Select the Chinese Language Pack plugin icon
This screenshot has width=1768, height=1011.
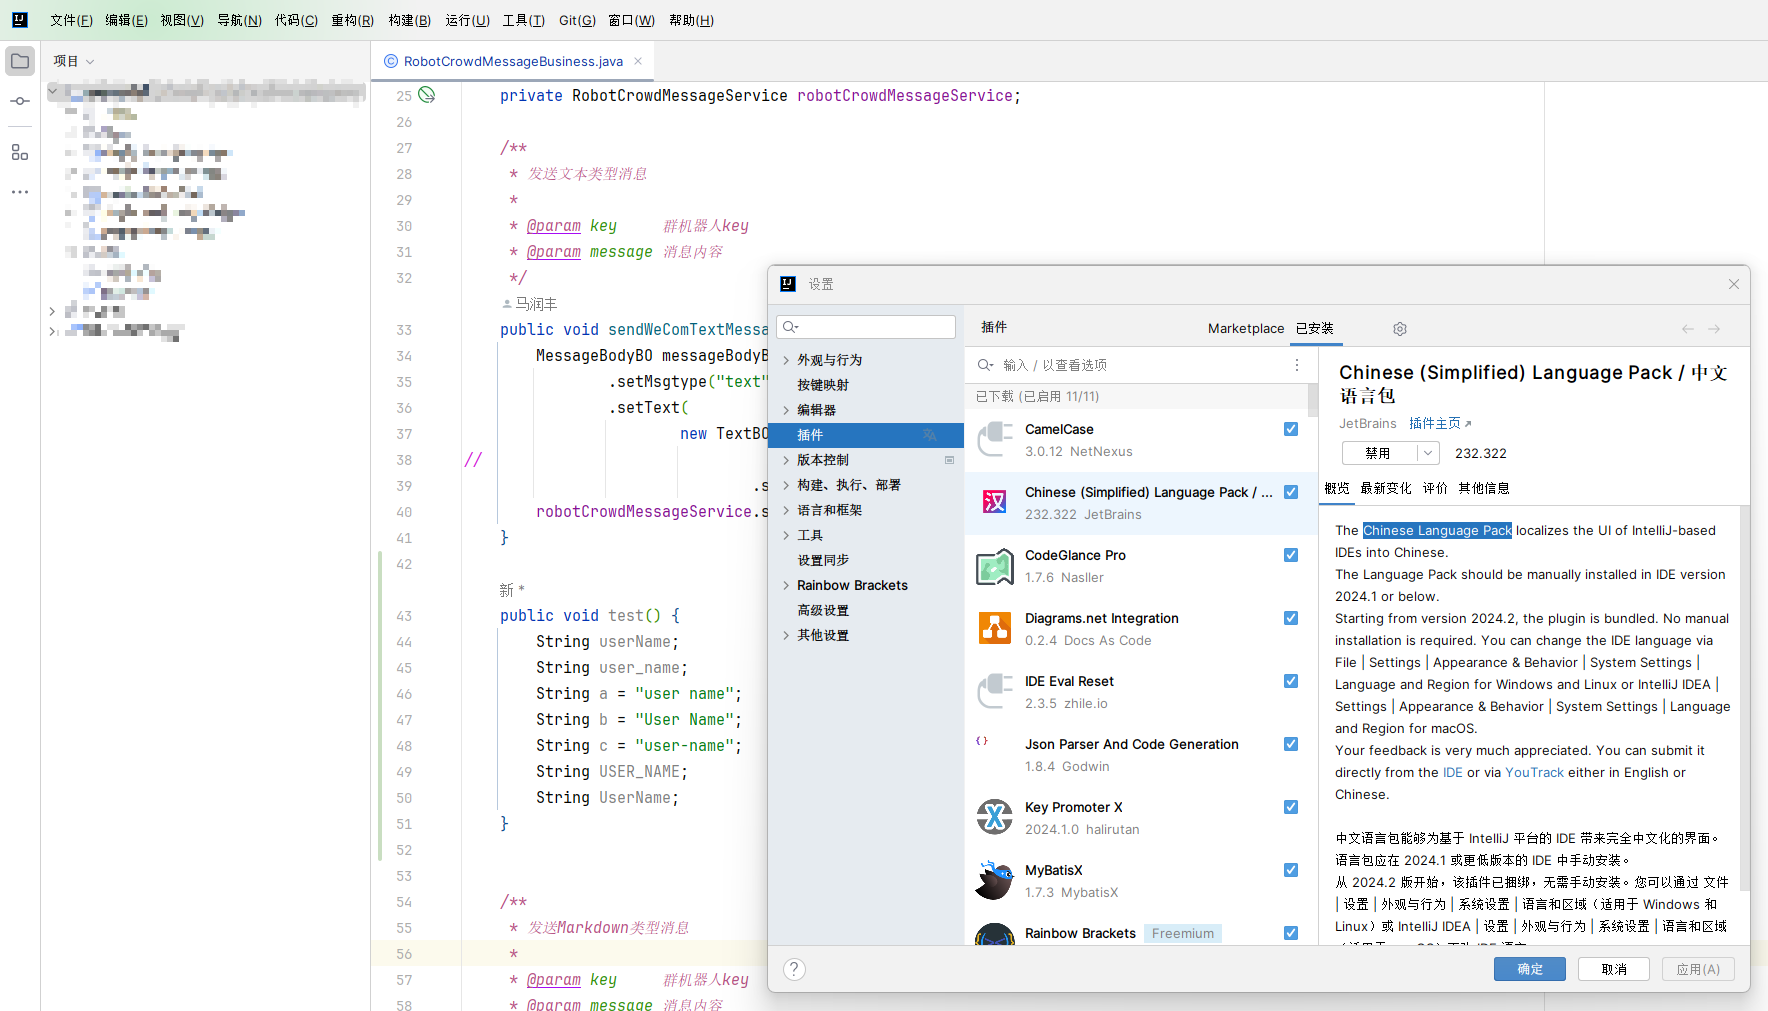[995, 502]
